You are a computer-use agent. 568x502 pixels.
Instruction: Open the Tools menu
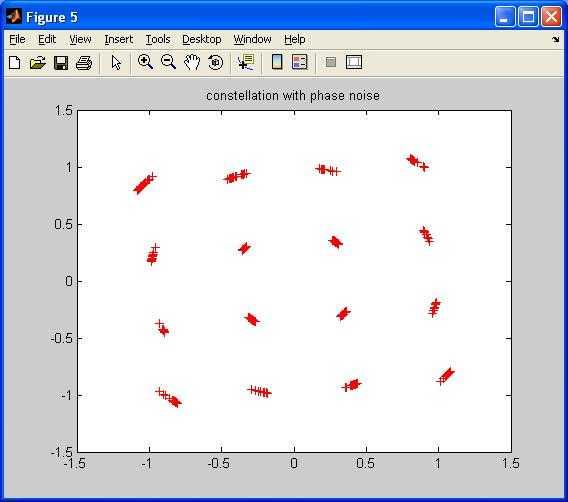[x=158, y=39]
